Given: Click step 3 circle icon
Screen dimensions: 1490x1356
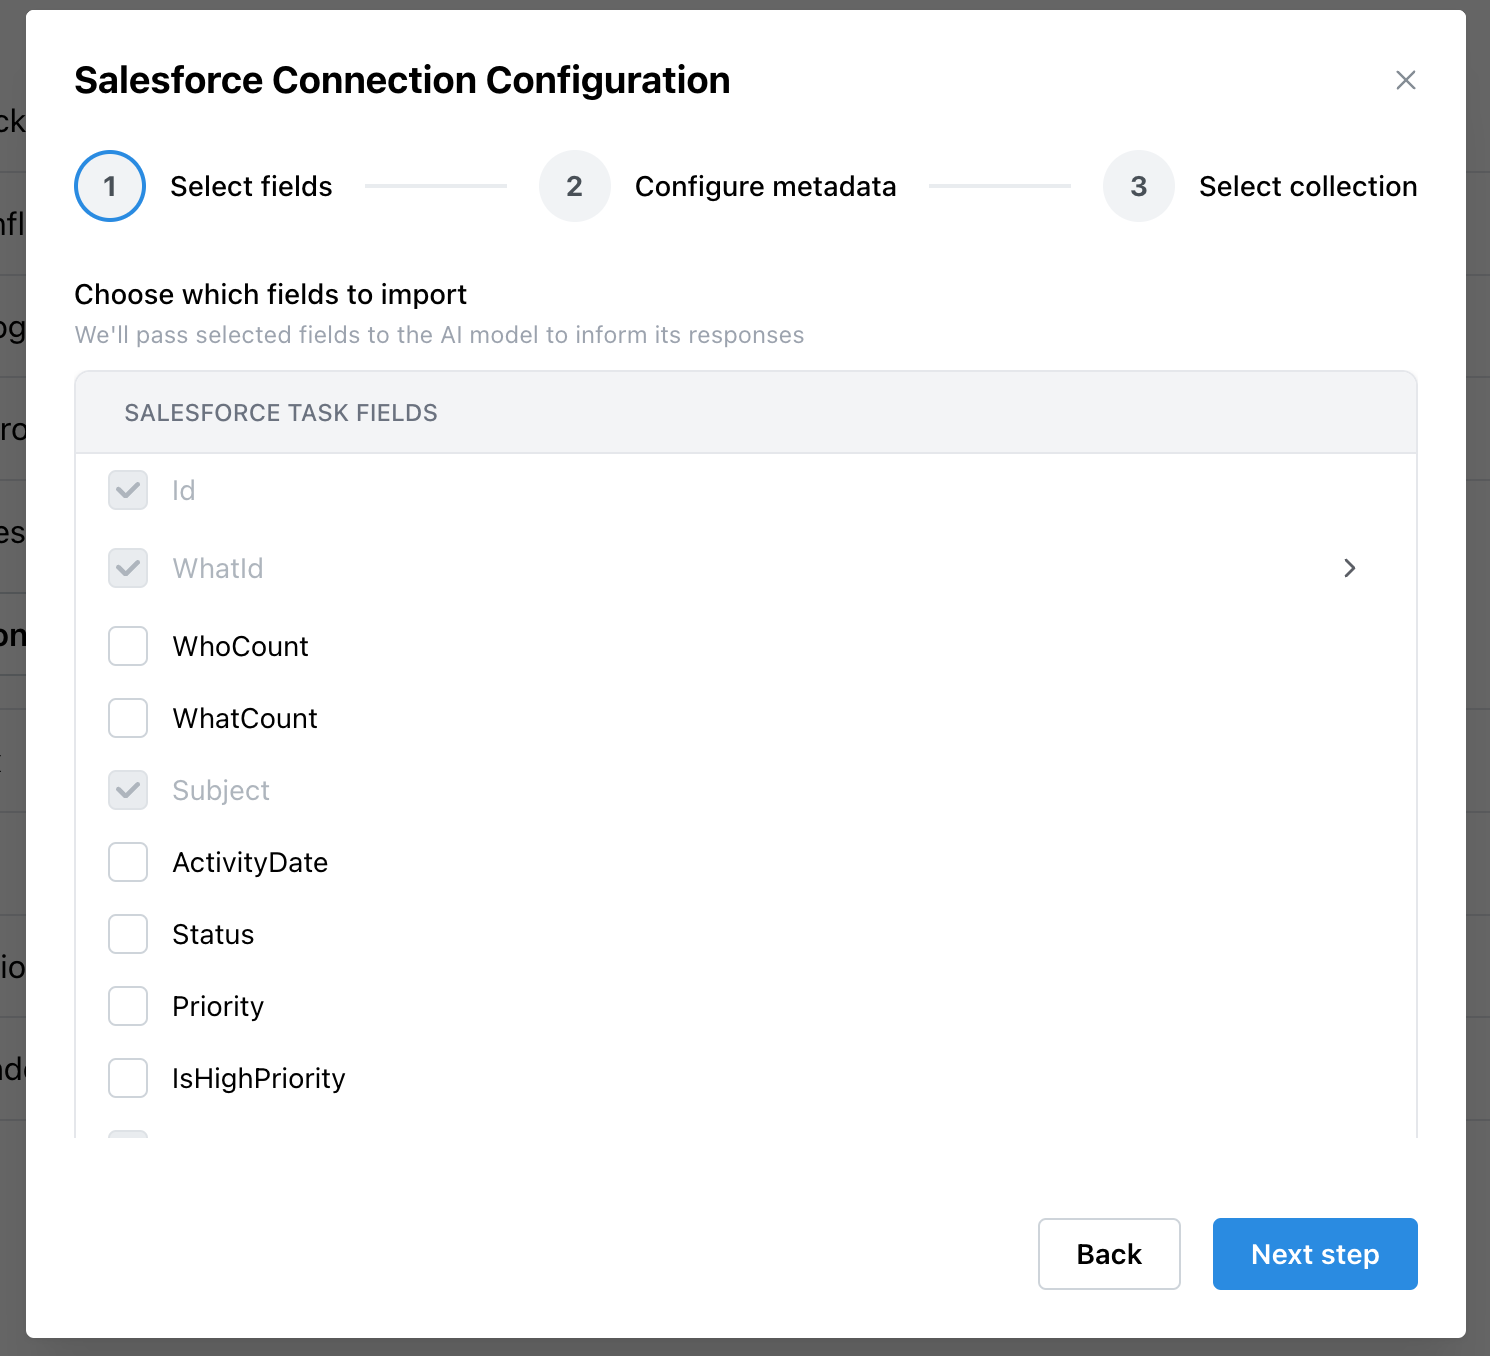Looking at the screenshot, I should tap(1138, 186).
